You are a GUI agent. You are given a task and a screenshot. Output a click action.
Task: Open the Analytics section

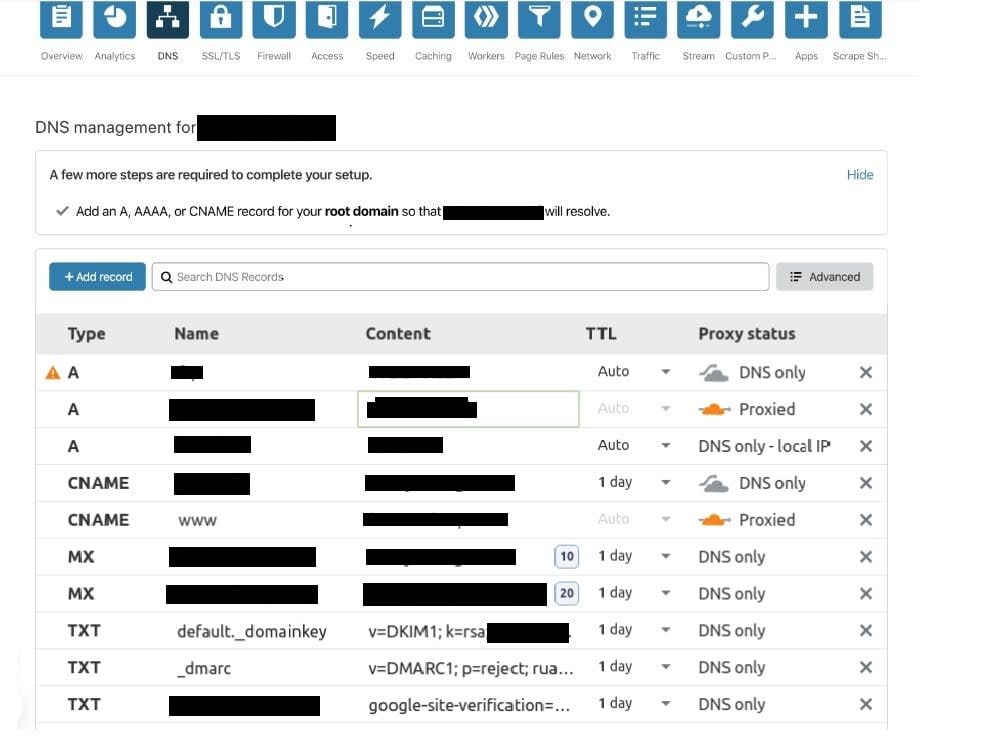pos(114,18)
